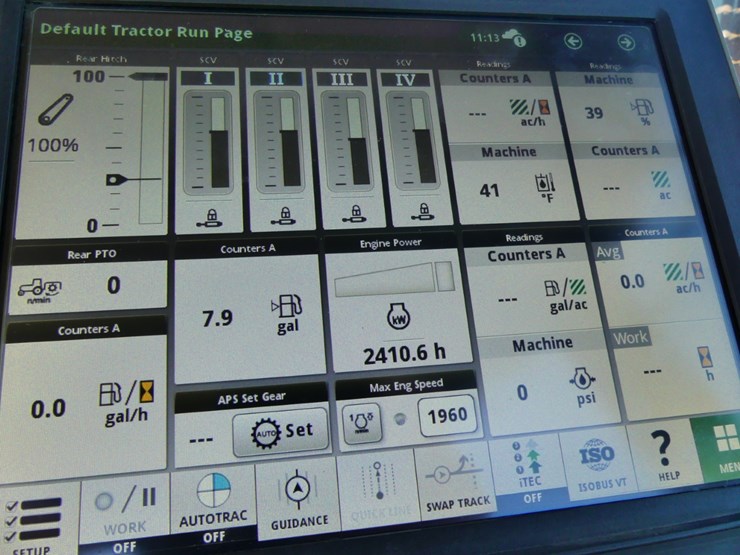Tap the rear hitch 100% value
Screen dimensions: 740x555
pyautogui.click(x=53, y=145)
